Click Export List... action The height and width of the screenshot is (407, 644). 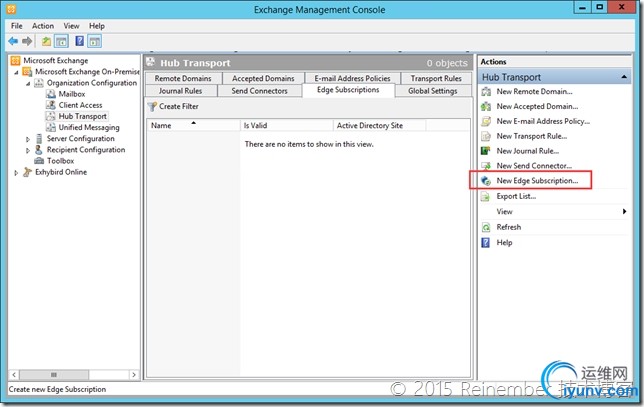point(516,196)
